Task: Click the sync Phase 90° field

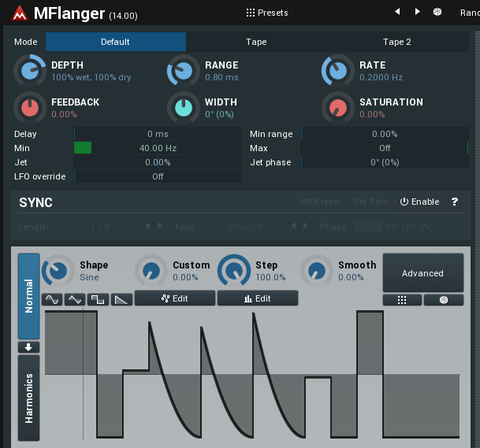Action: (x=409, y=227)
